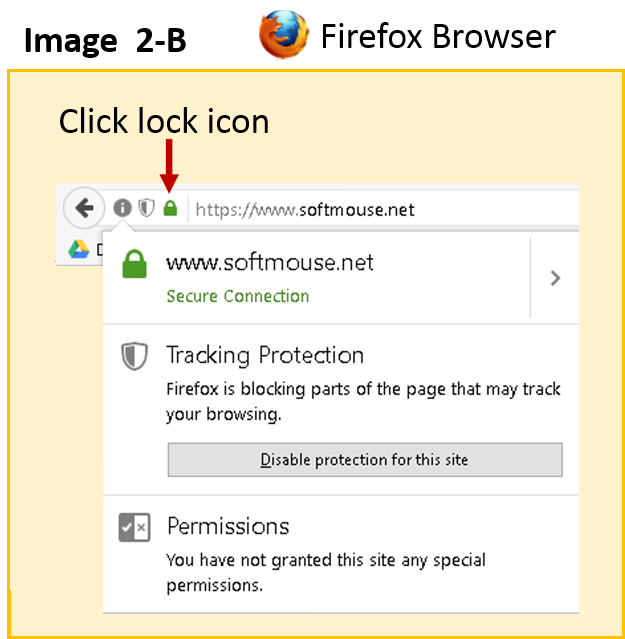
Task: Select www.softmouse.net title in the panel
Action: click(269, 263)
